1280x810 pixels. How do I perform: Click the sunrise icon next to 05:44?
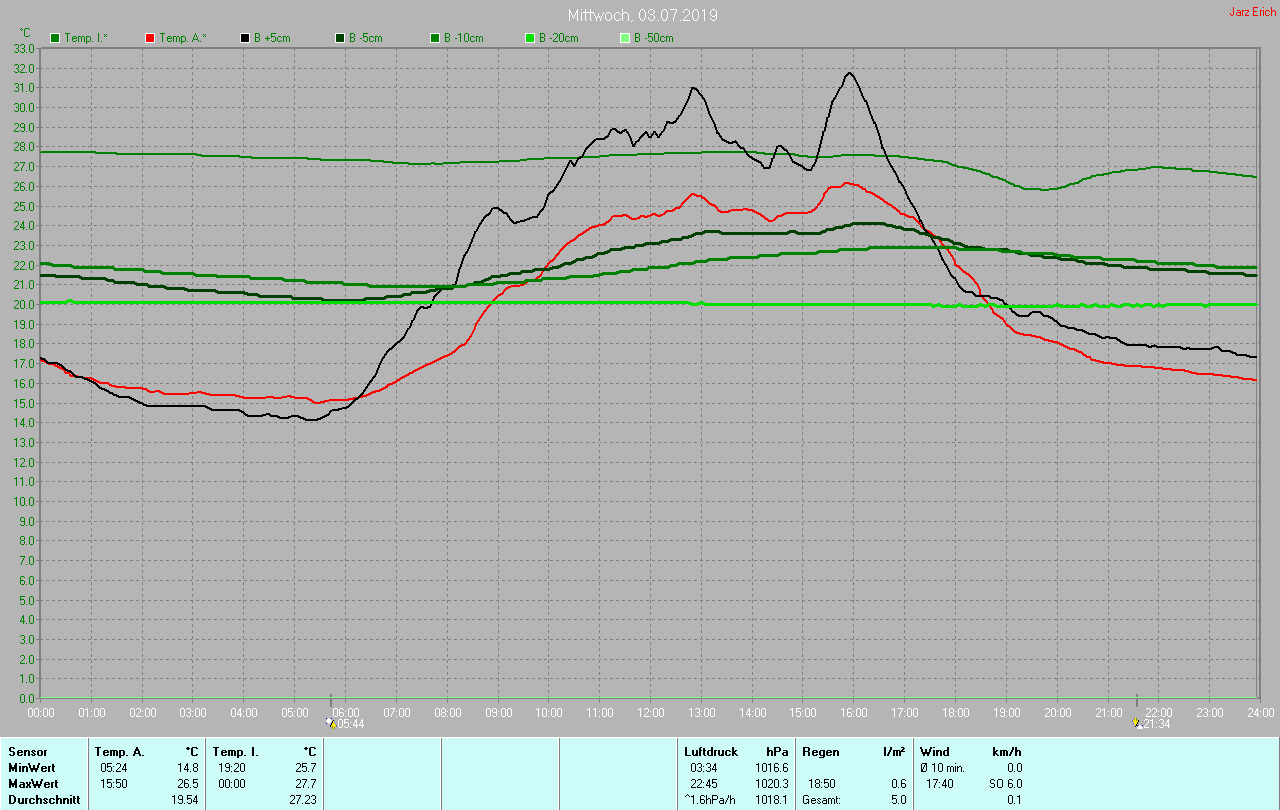331,722
